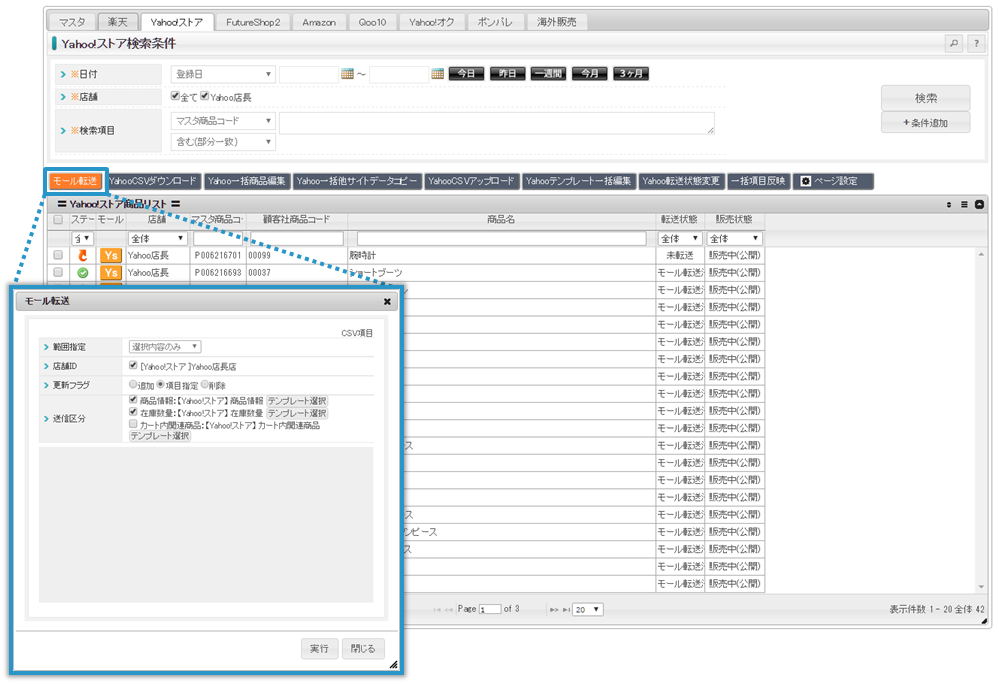Open the ステータス column filter dropdown

83,239
